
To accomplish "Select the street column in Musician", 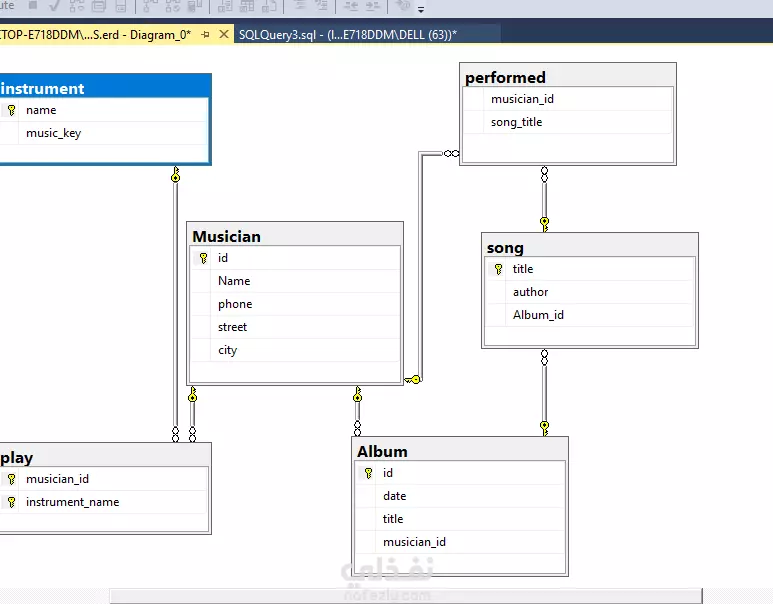I will [x=295, y=327].
